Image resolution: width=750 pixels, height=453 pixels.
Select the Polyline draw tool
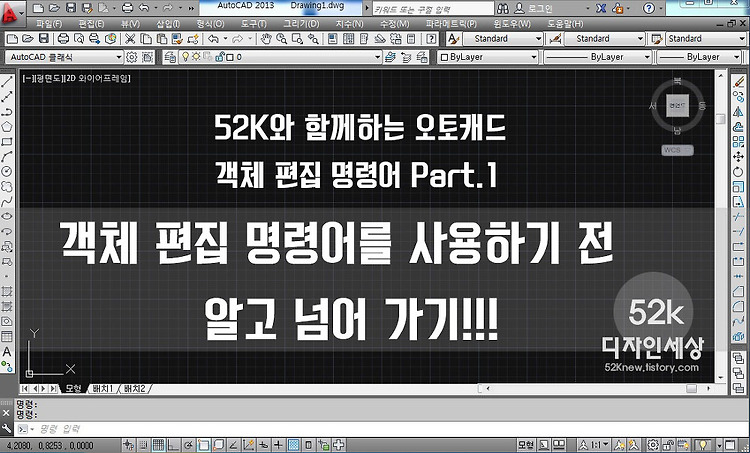click(7, 112)
